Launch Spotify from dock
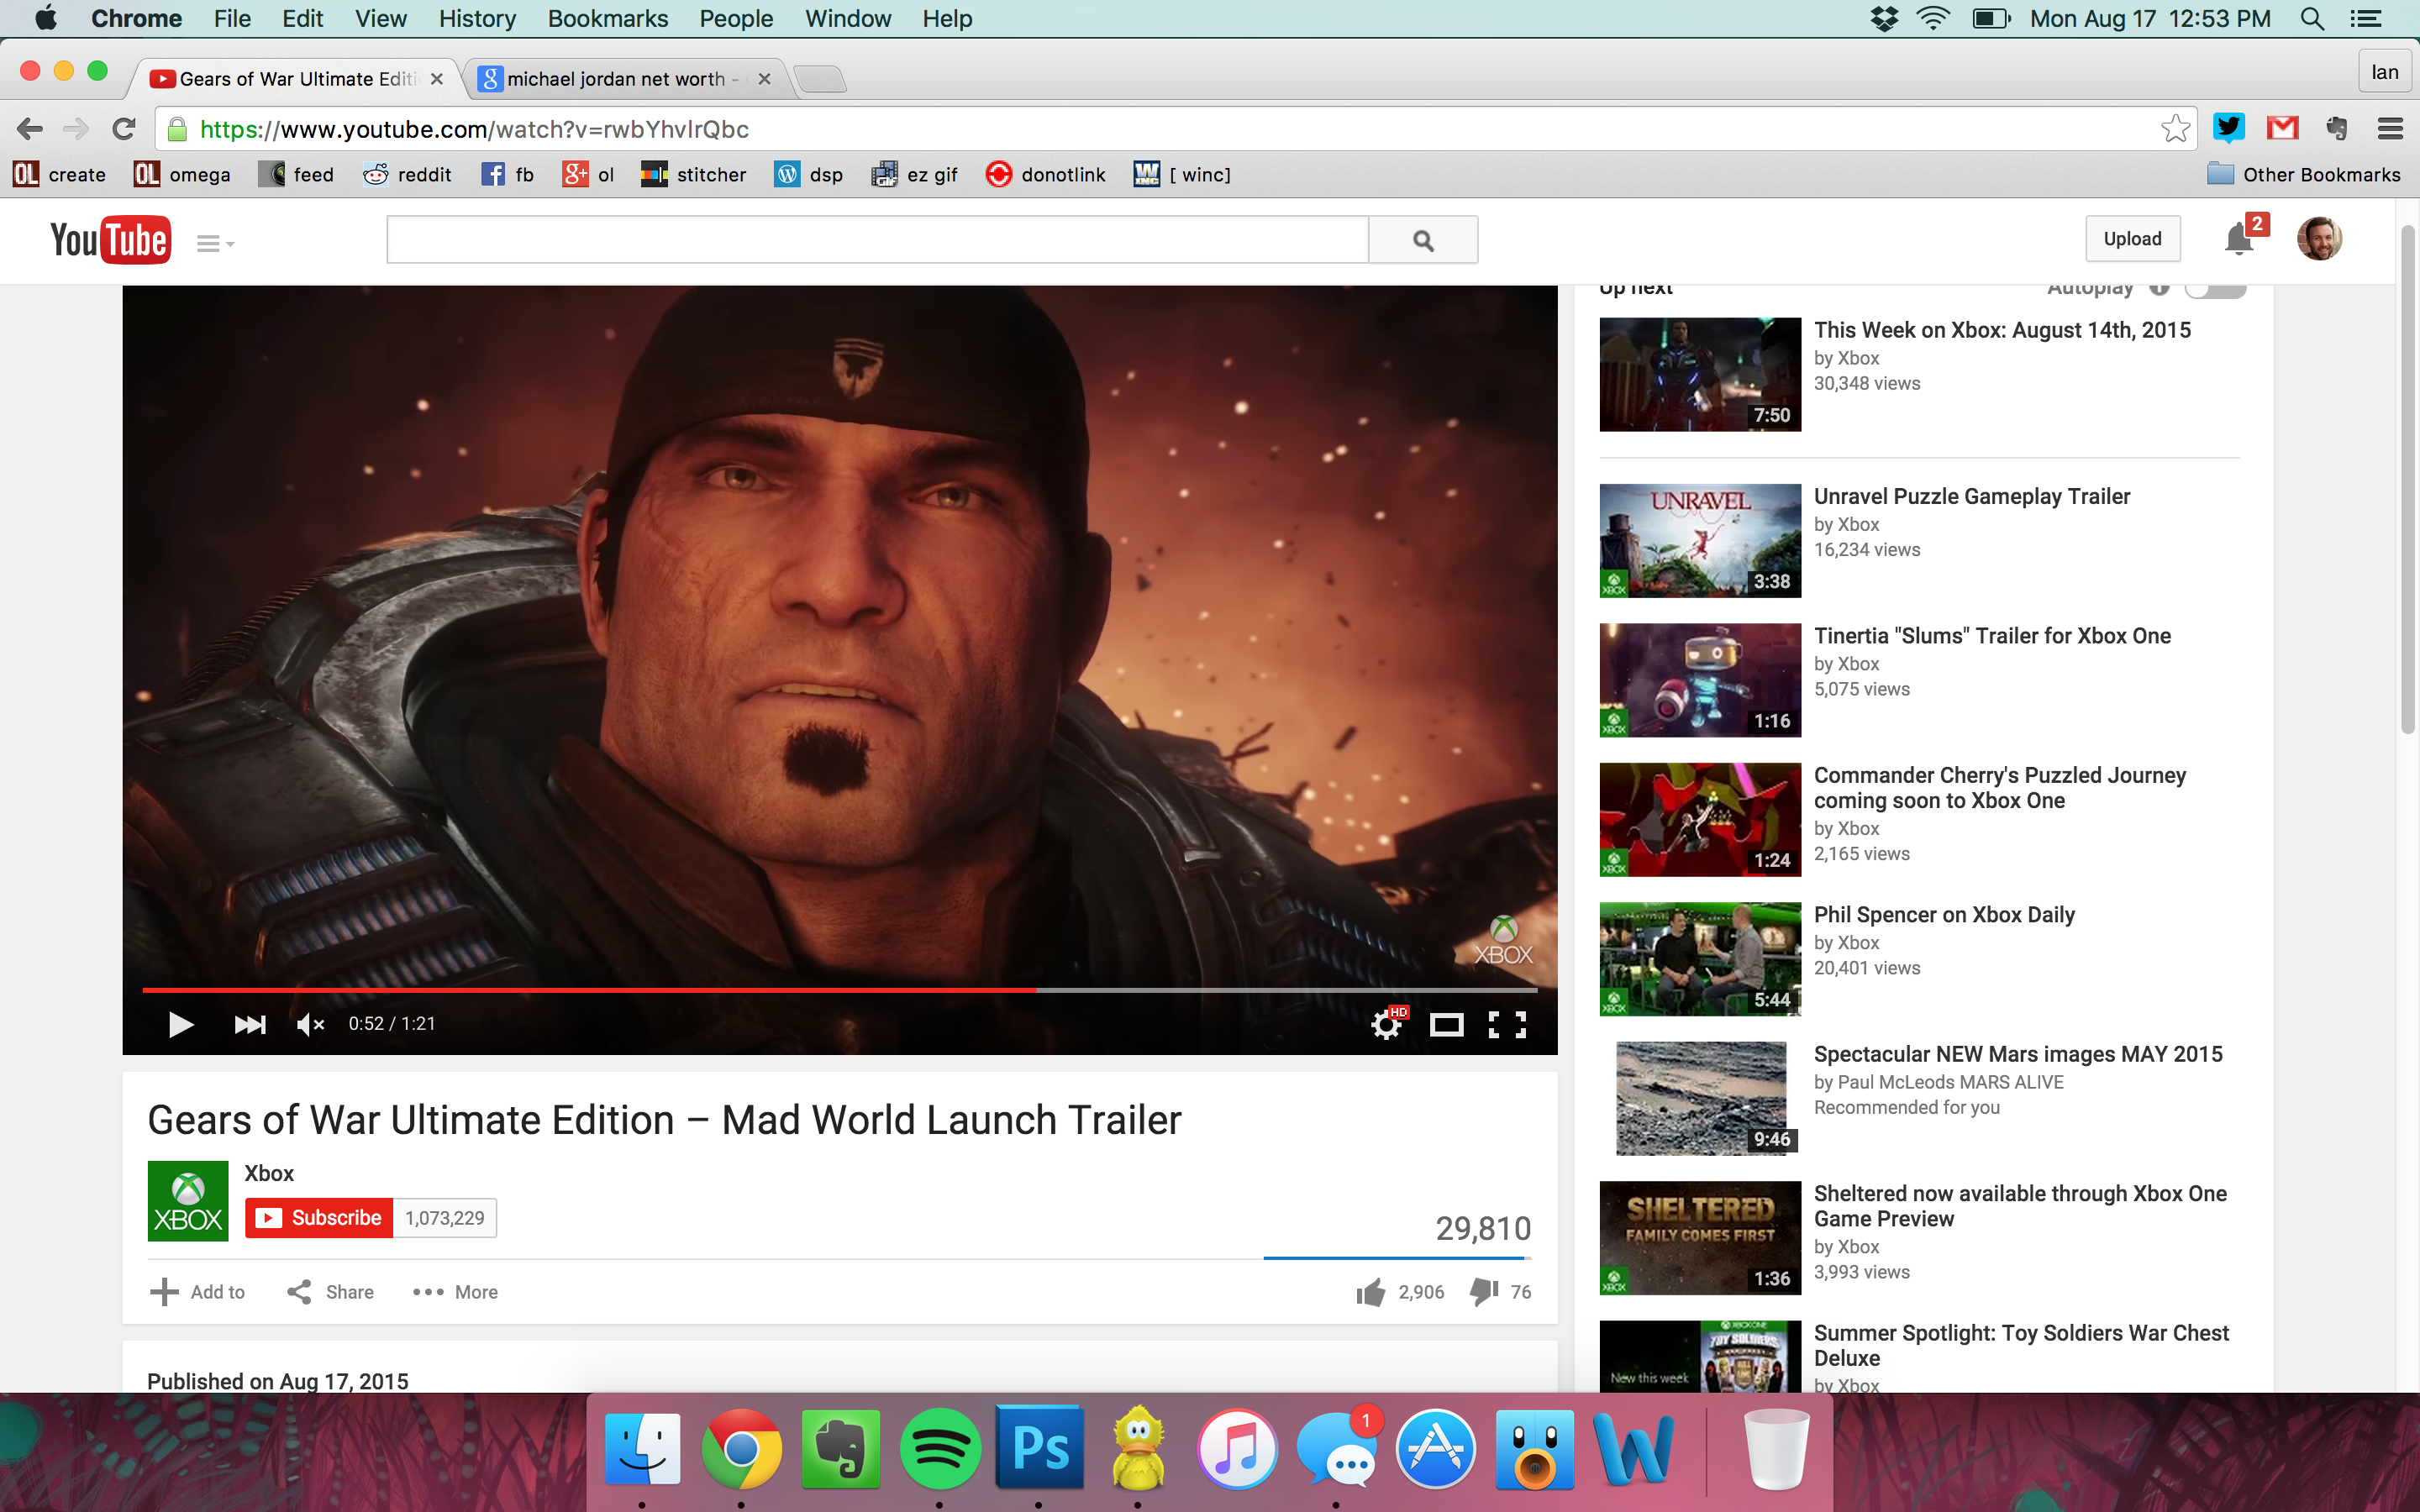2420x1512 pixels. (939, 1449)
